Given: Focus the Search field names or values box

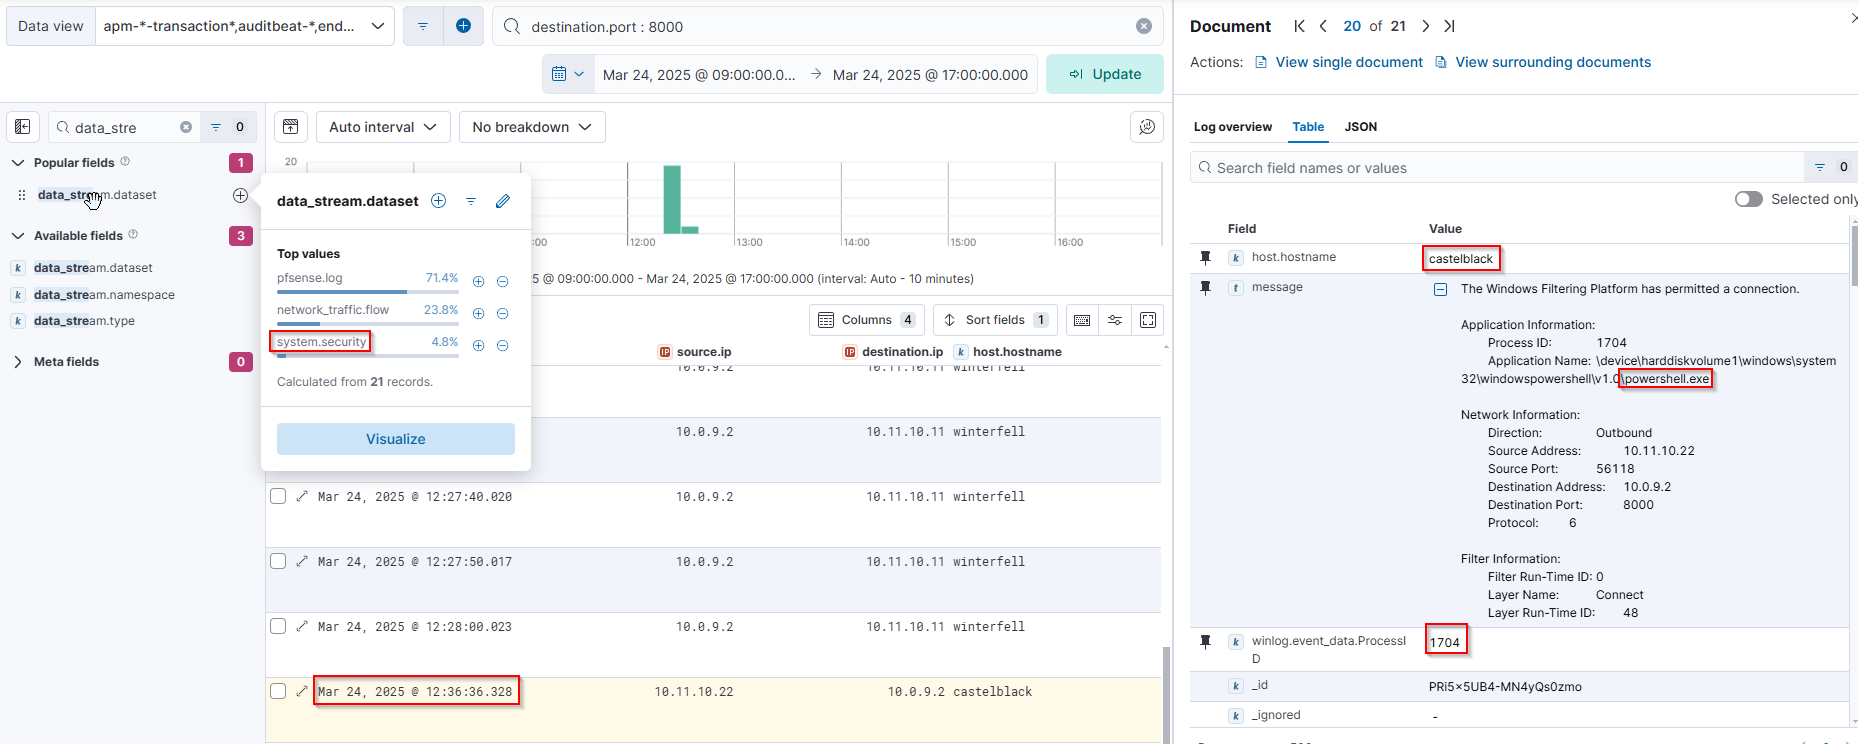Looking at the screenshot, I should 1497,168.
